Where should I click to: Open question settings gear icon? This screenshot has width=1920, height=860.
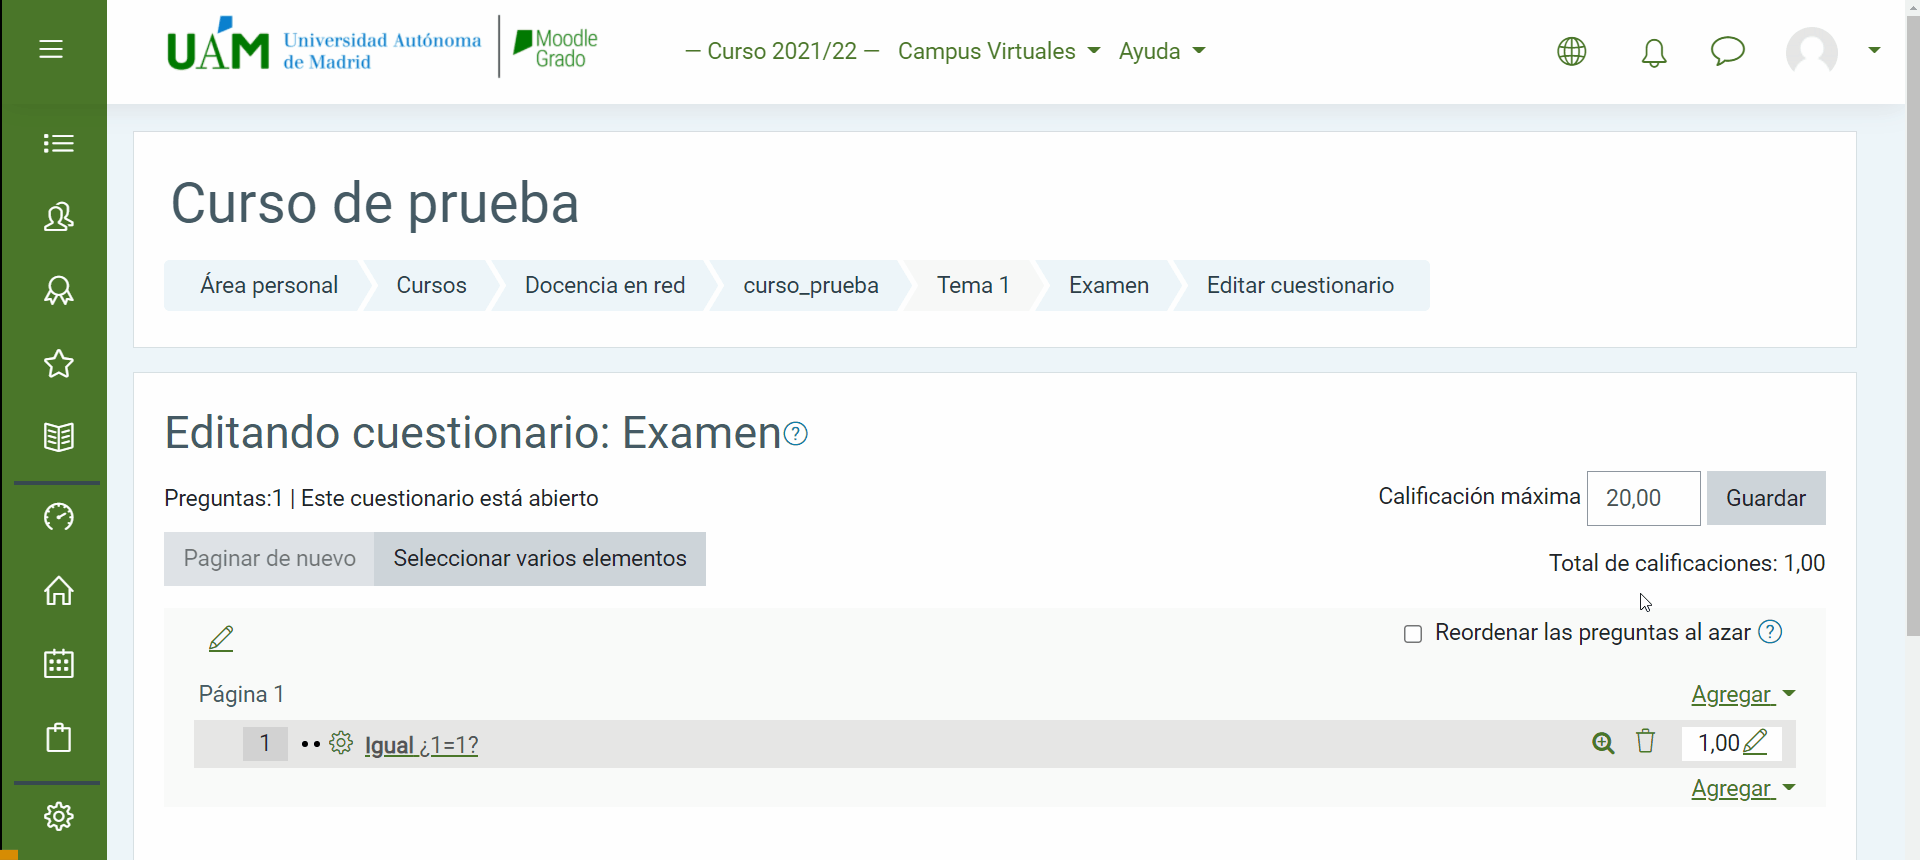coord(341,743)
